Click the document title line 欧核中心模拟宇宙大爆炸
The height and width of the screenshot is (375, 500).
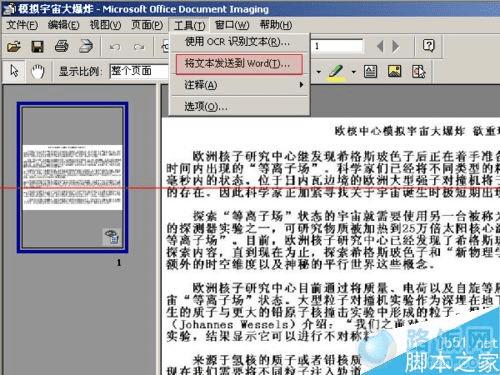399,131
